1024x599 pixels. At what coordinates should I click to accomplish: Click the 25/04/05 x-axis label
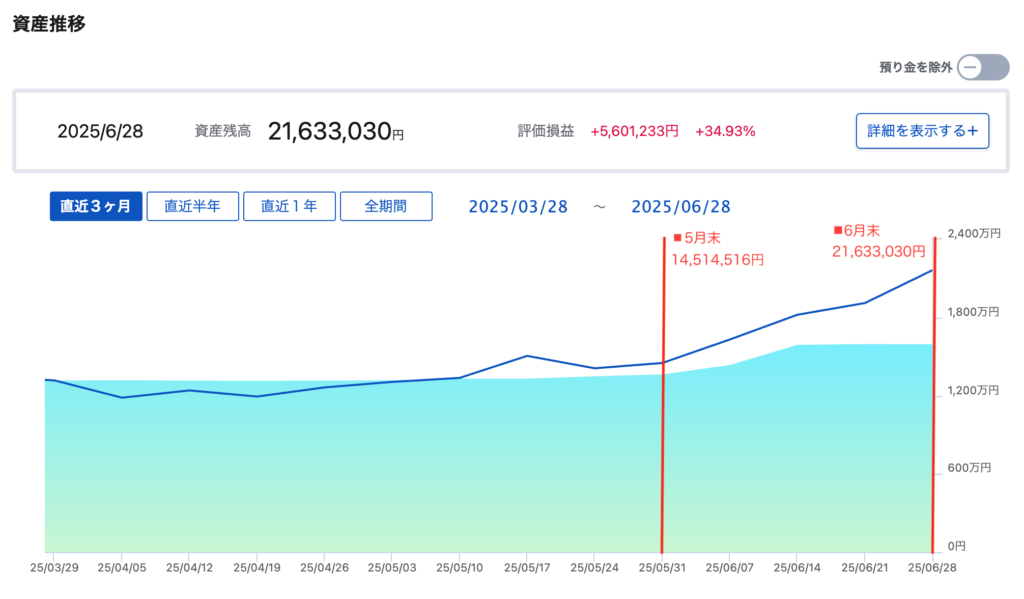tap(121, 568)
